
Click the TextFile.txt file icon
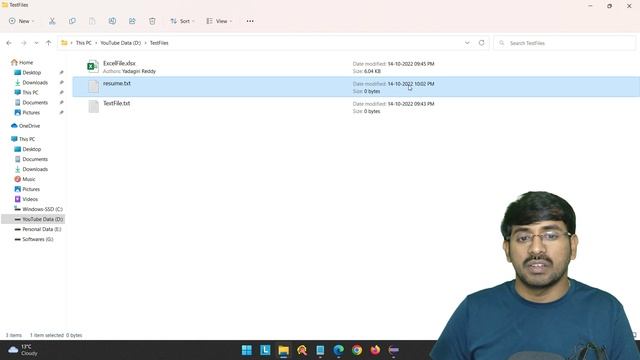point(93,107)
